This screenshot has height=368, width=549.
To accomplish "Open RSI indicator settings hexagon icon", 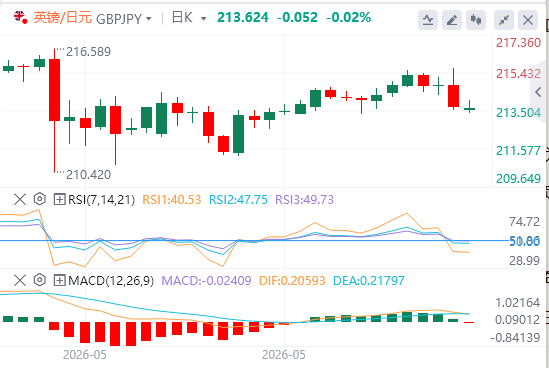I will pos(40,199).
